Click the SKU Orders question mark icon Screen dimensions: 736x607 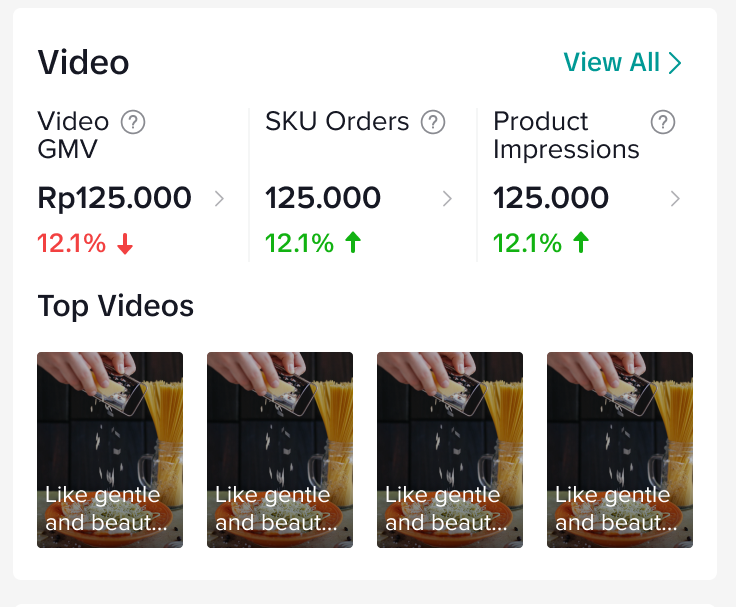pyautogui.click(x=432, y=122)
